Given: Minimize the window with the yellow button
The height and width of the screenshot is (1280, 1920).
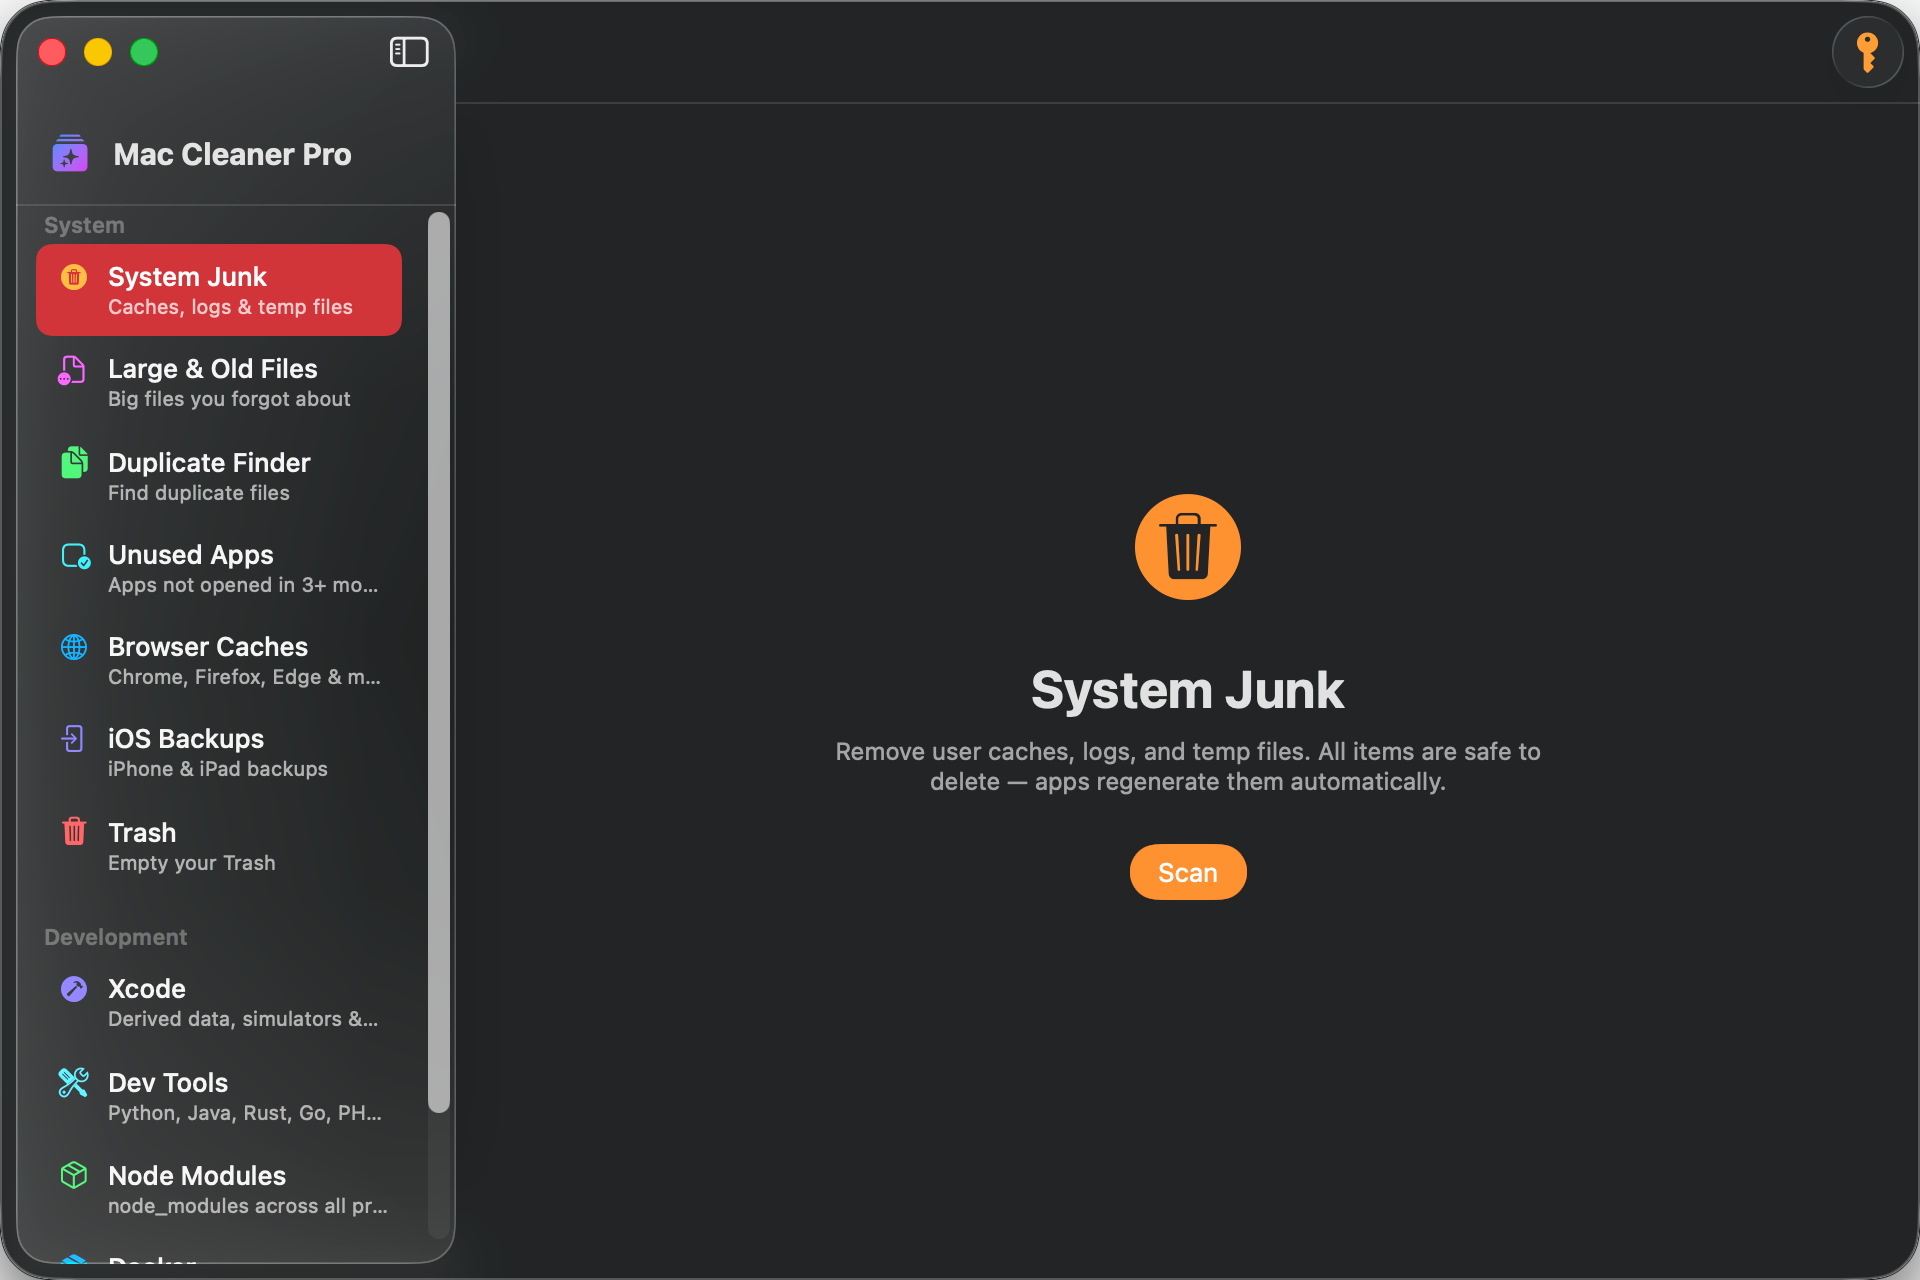Looking at the screenshot, I should (x=98, y=52).
